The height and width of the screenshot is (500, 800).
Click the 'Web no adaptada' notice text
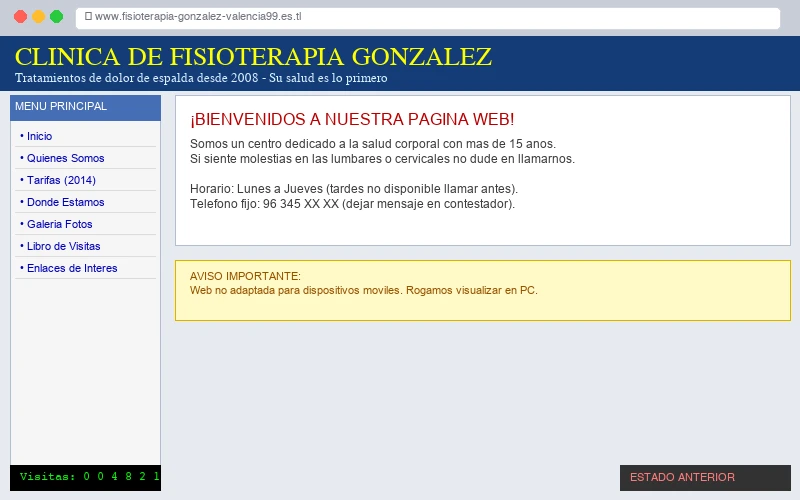tap(364, 290)
